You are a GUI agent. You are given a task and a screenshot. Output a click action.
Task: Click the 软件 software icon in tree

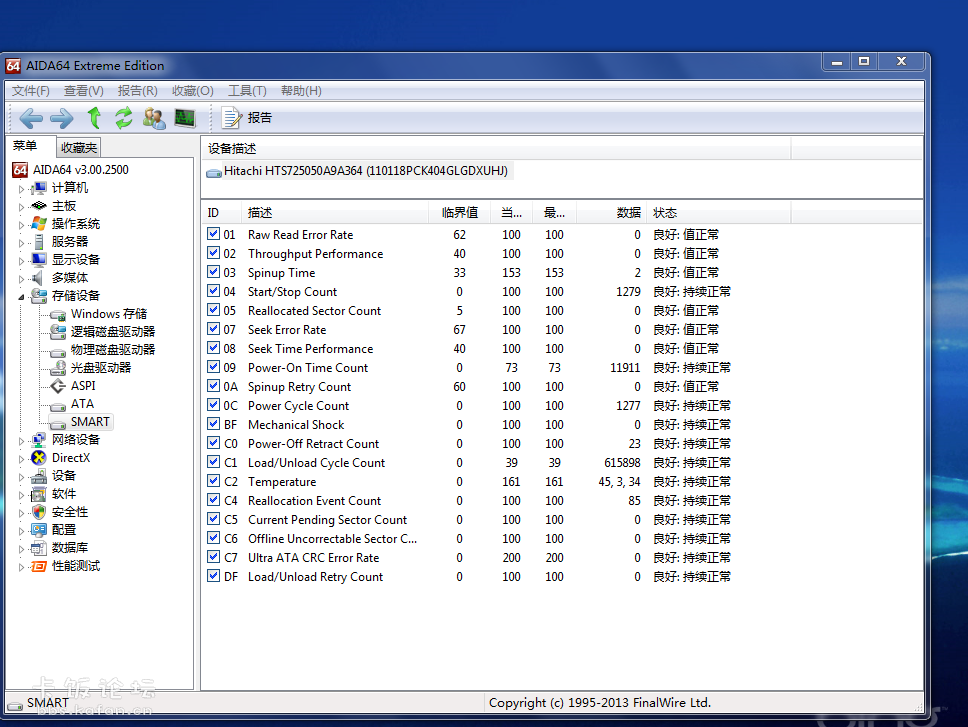[39, 494]
